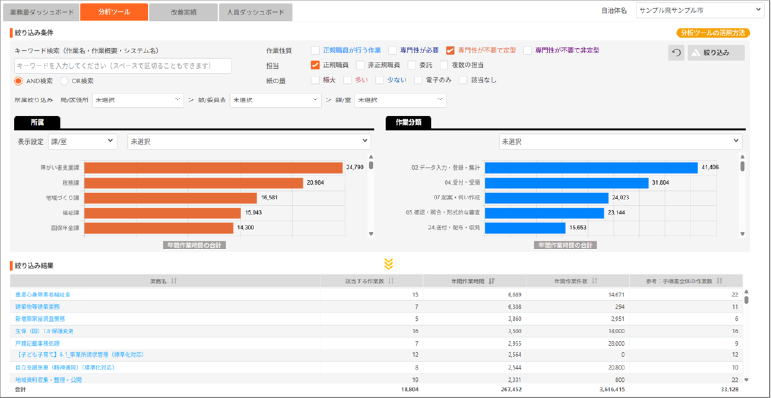Select AND検索 radio button
The width and height of the screenshot is (771, 398).
point(19,81)
